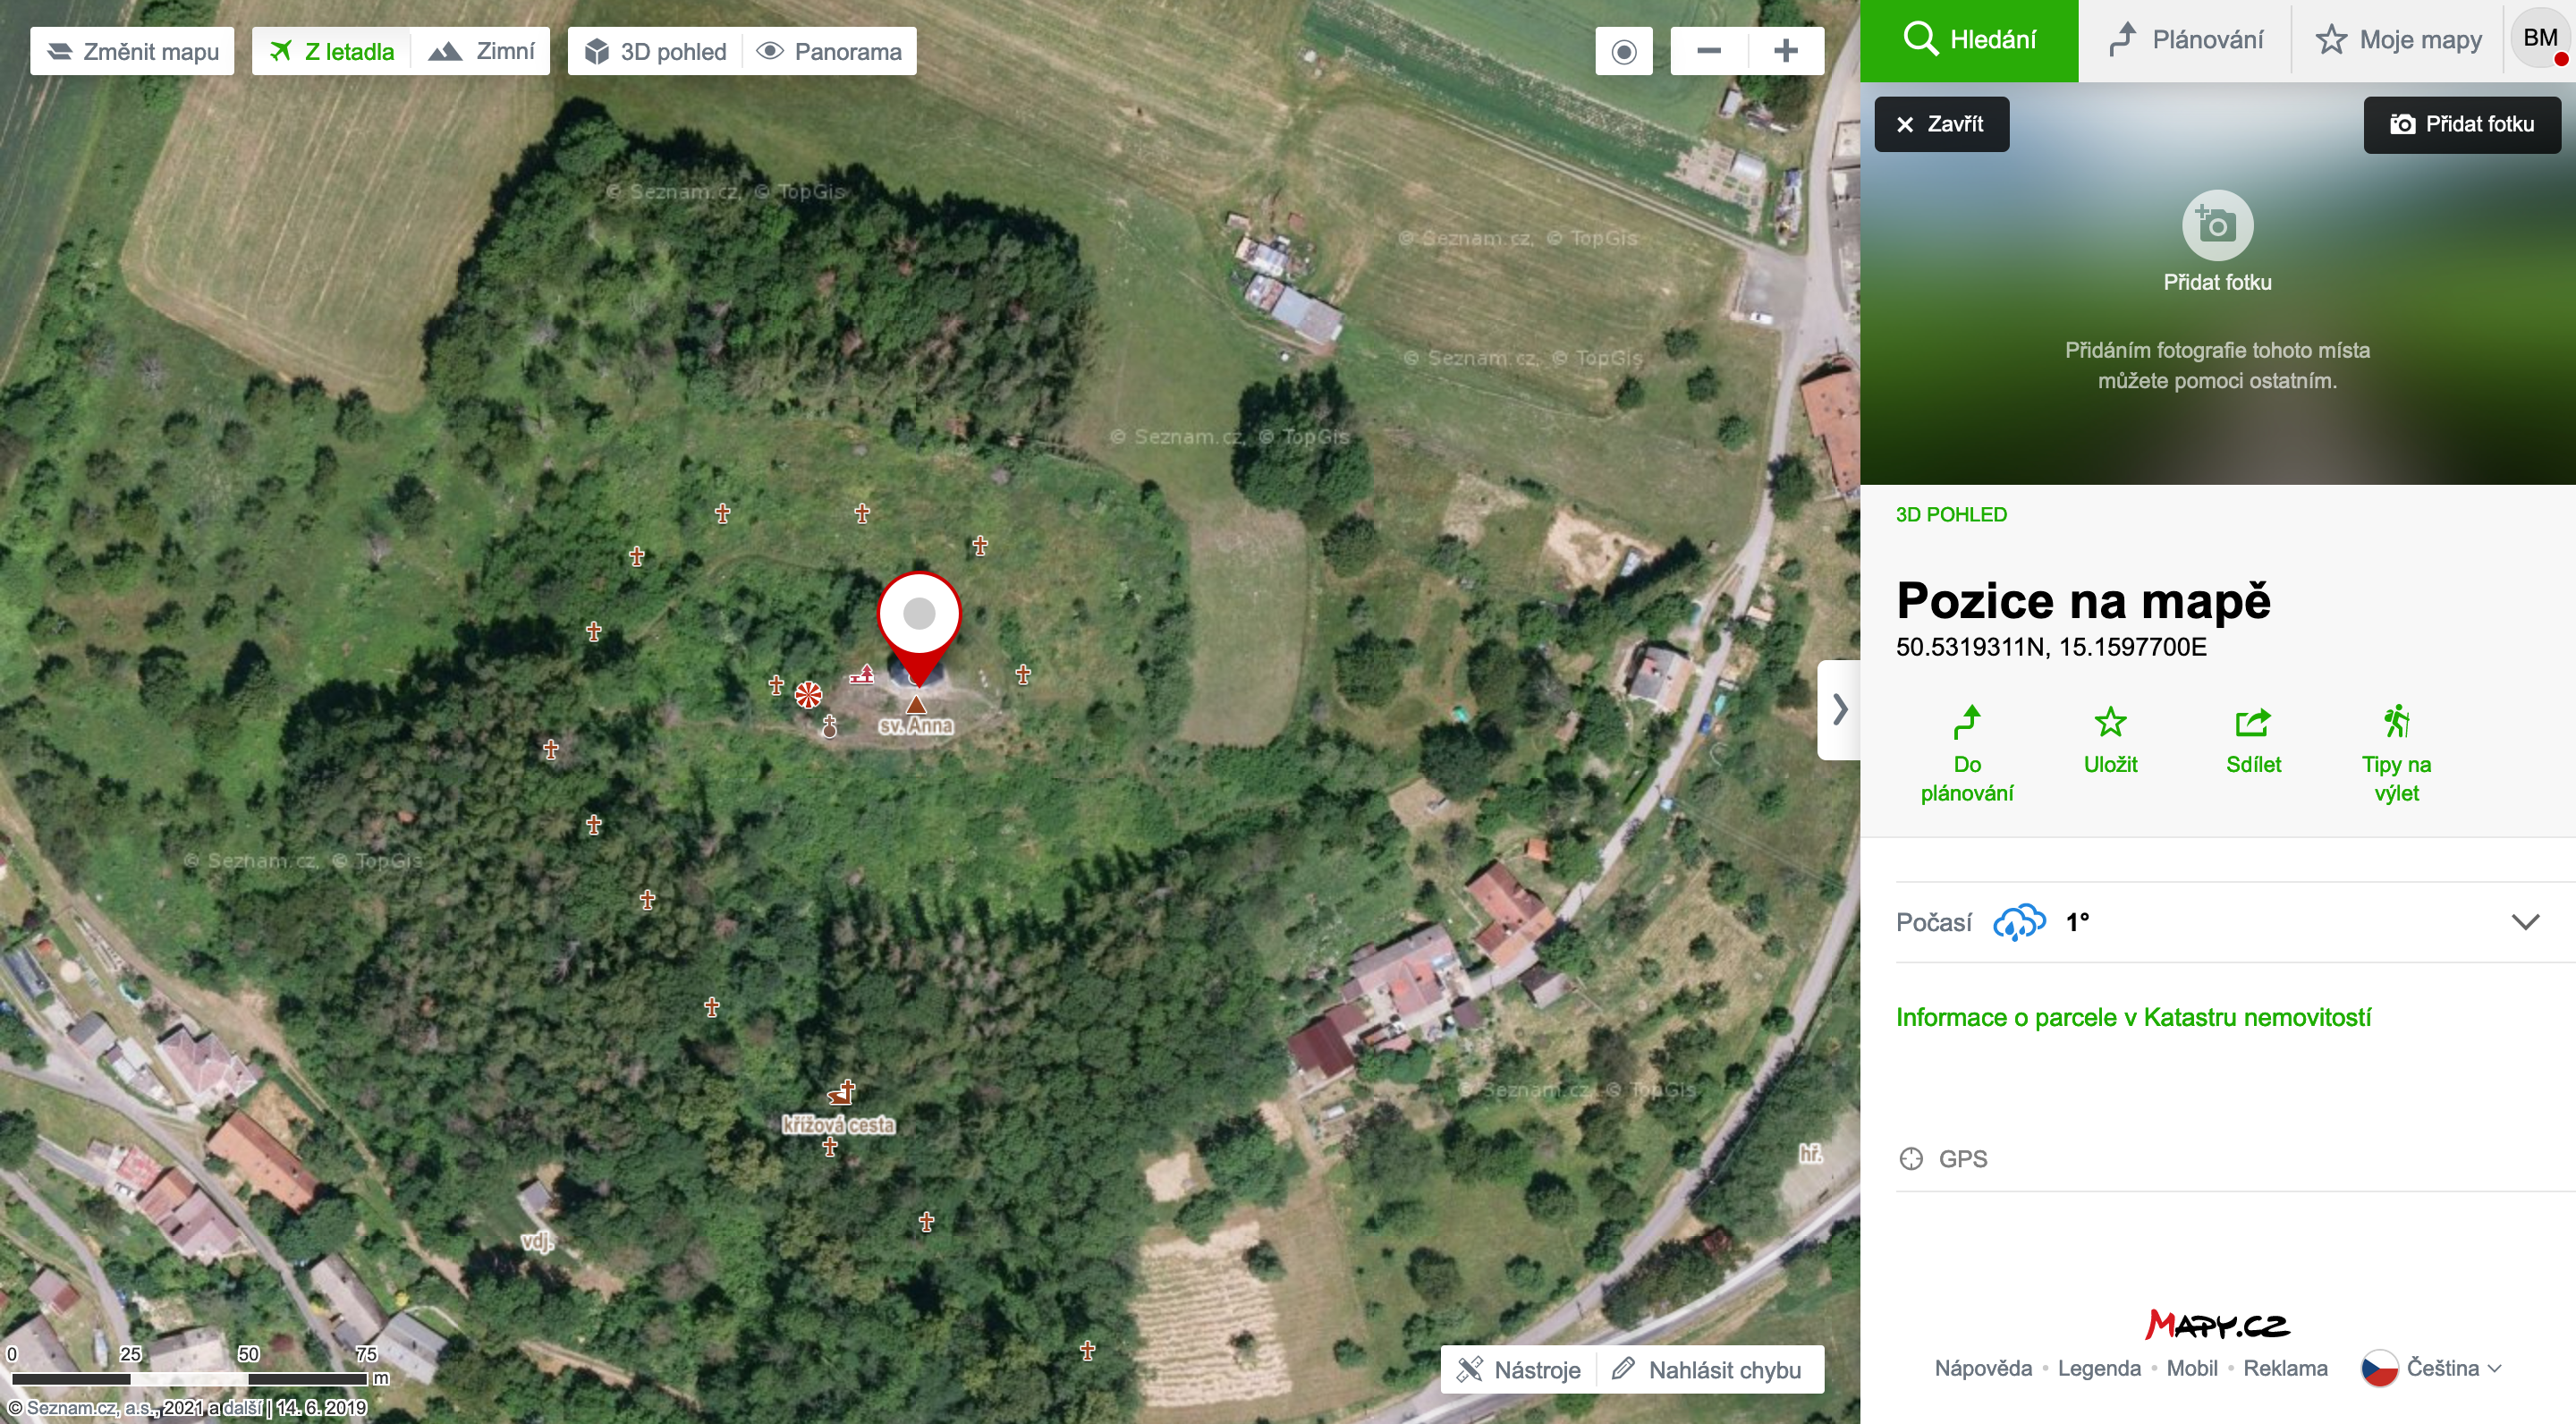
Task: Click the sv. Anna map label
Action: 916,726
